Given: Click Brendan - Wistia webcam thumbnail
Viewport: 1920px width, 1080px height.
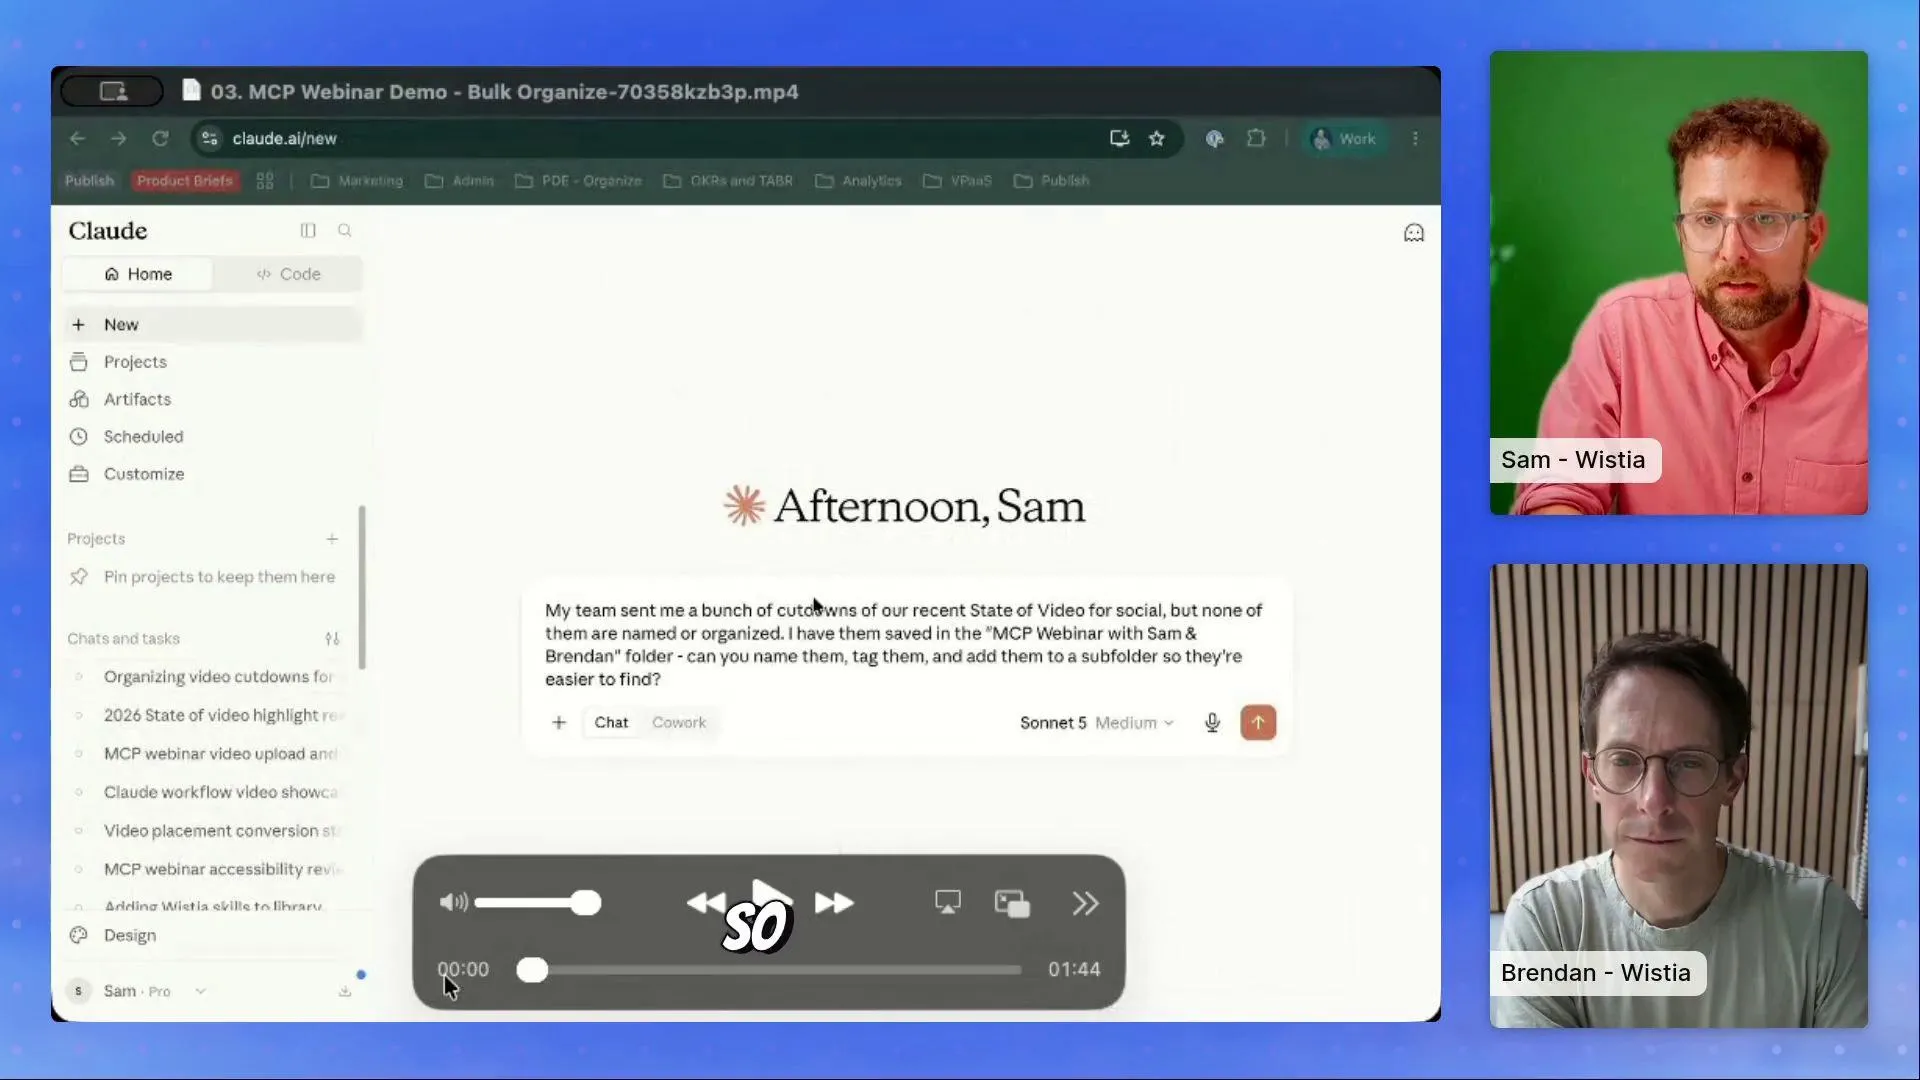Looking at the screenshot, I should (x=1679, y=796).
